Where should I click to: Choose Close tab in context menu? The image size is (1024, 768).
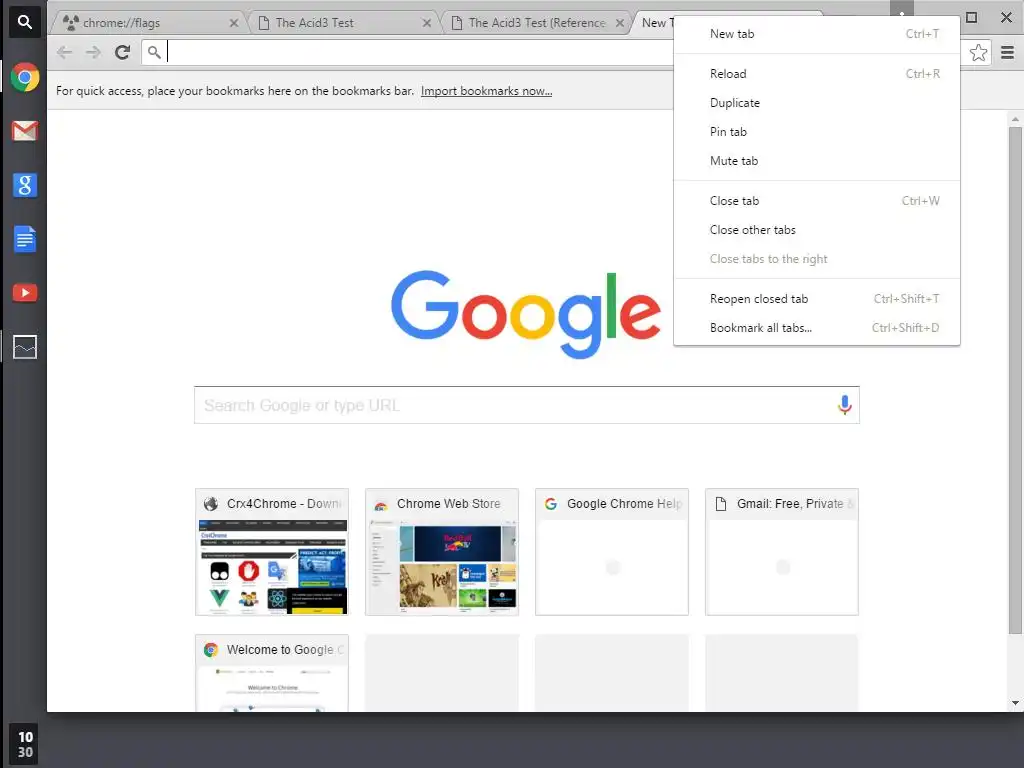point(816,200)
